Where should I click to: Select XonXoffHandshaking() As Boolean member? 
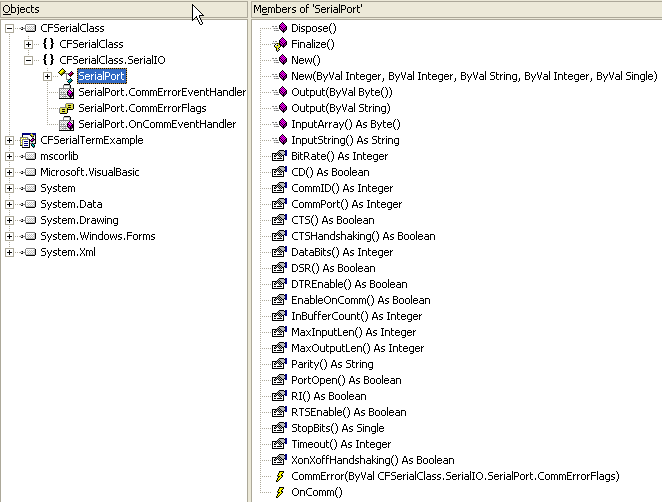click(x=372, y=460)
